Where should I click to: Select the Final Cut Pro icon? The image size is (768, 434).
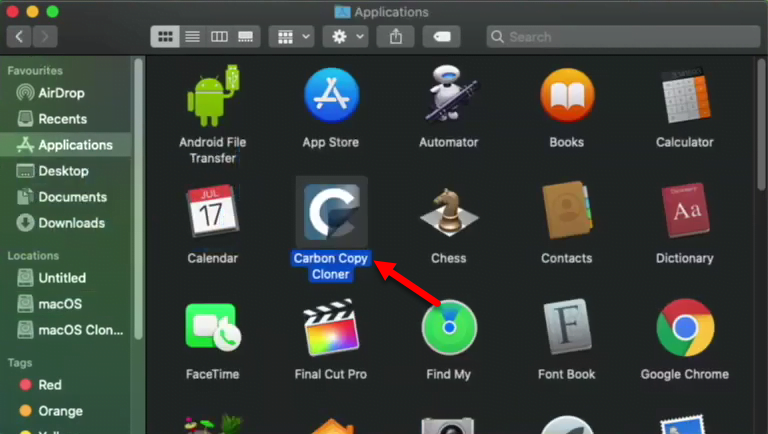coord(331,327)
